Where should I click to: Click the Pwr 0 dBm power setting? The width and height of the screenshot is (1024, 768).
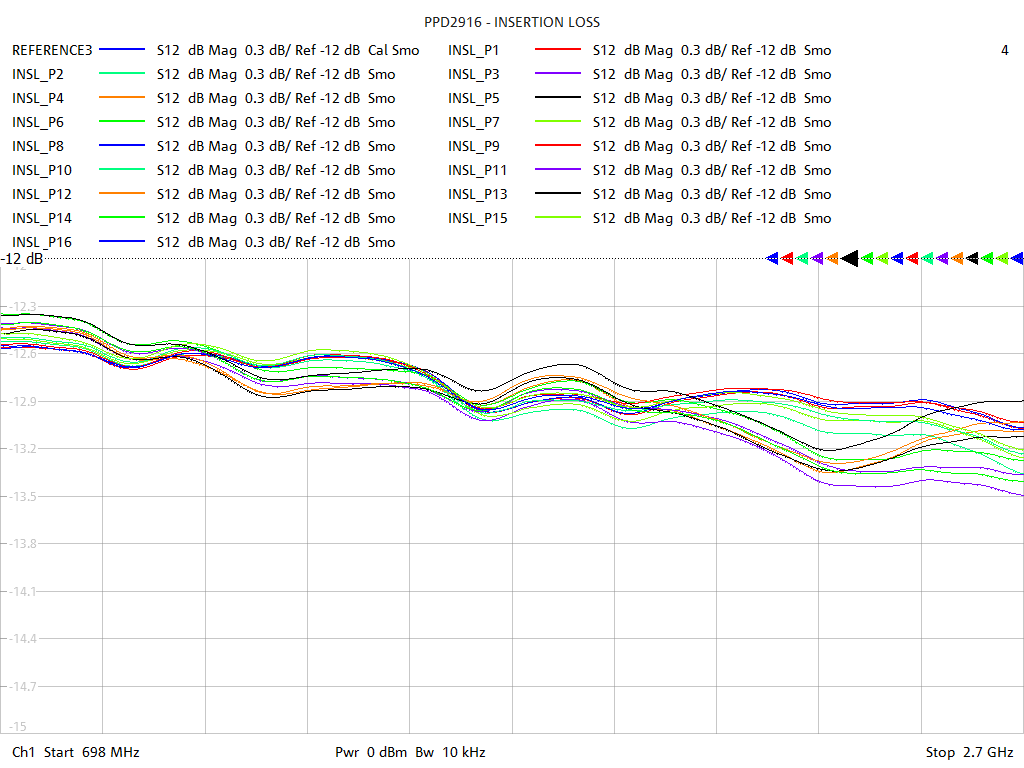pos(371,752)
